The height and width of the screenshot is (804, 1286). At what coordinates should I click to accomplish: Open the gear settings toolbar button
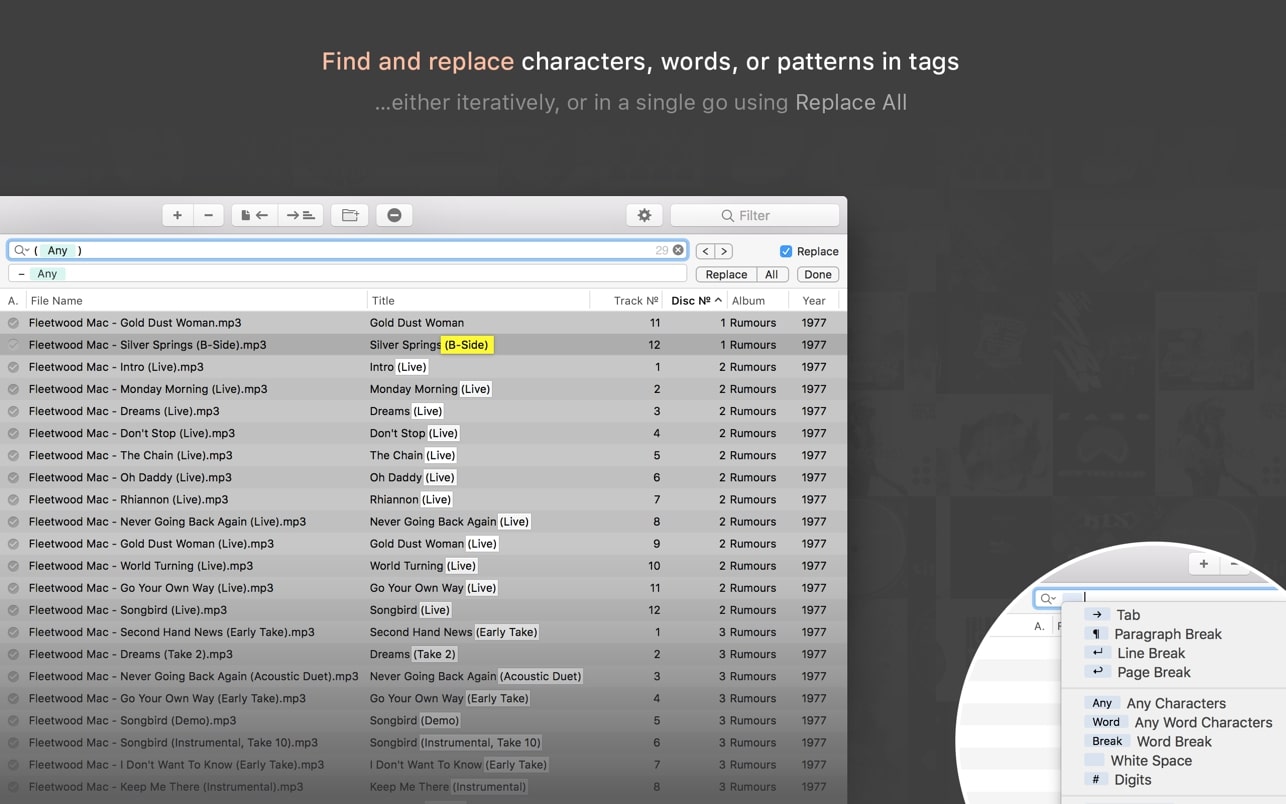(x=644, y=215)
